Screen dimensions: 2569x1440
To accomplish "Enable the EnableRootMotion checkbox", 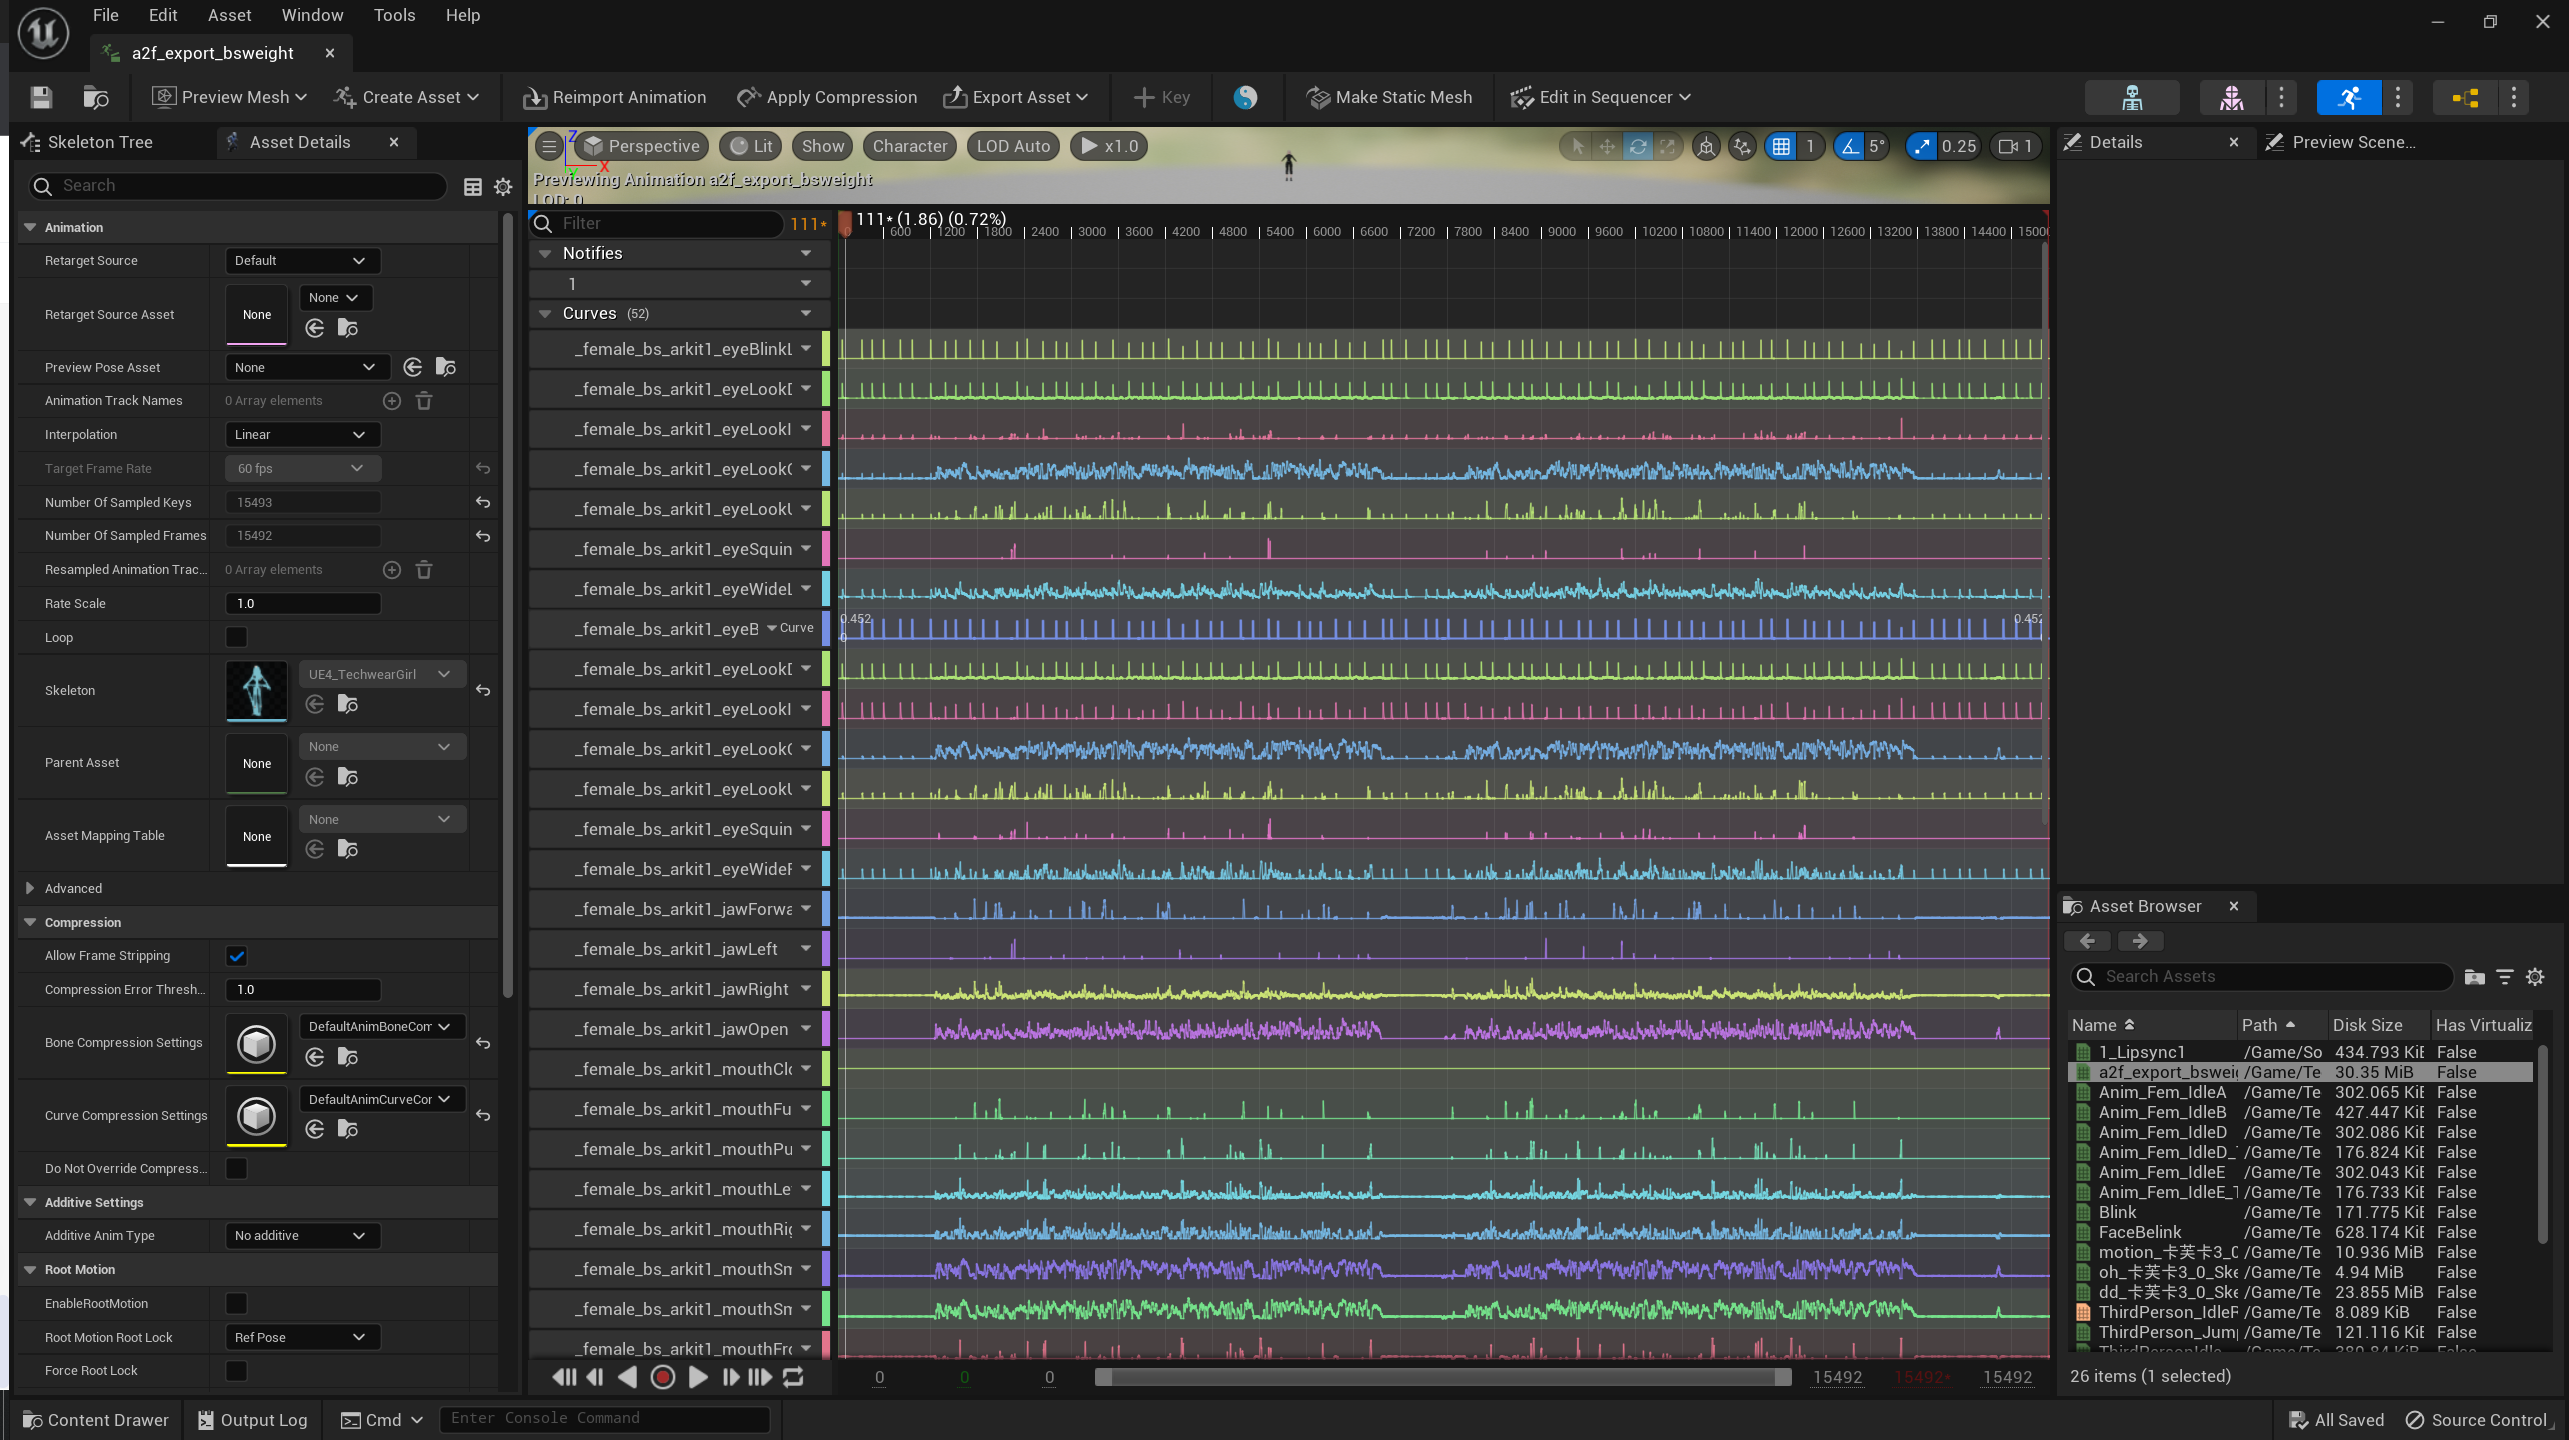I will coord(236,1303).
